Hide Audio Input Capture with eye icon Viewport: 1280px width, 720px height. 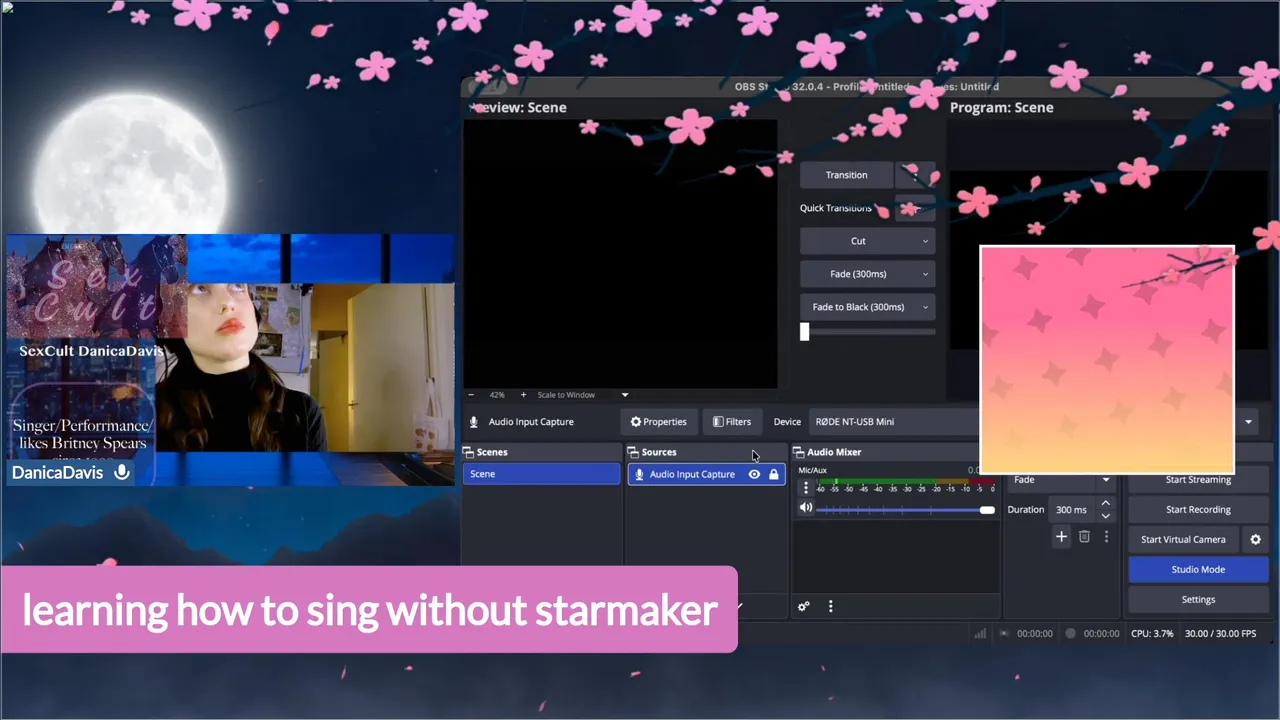coord(755,475)
